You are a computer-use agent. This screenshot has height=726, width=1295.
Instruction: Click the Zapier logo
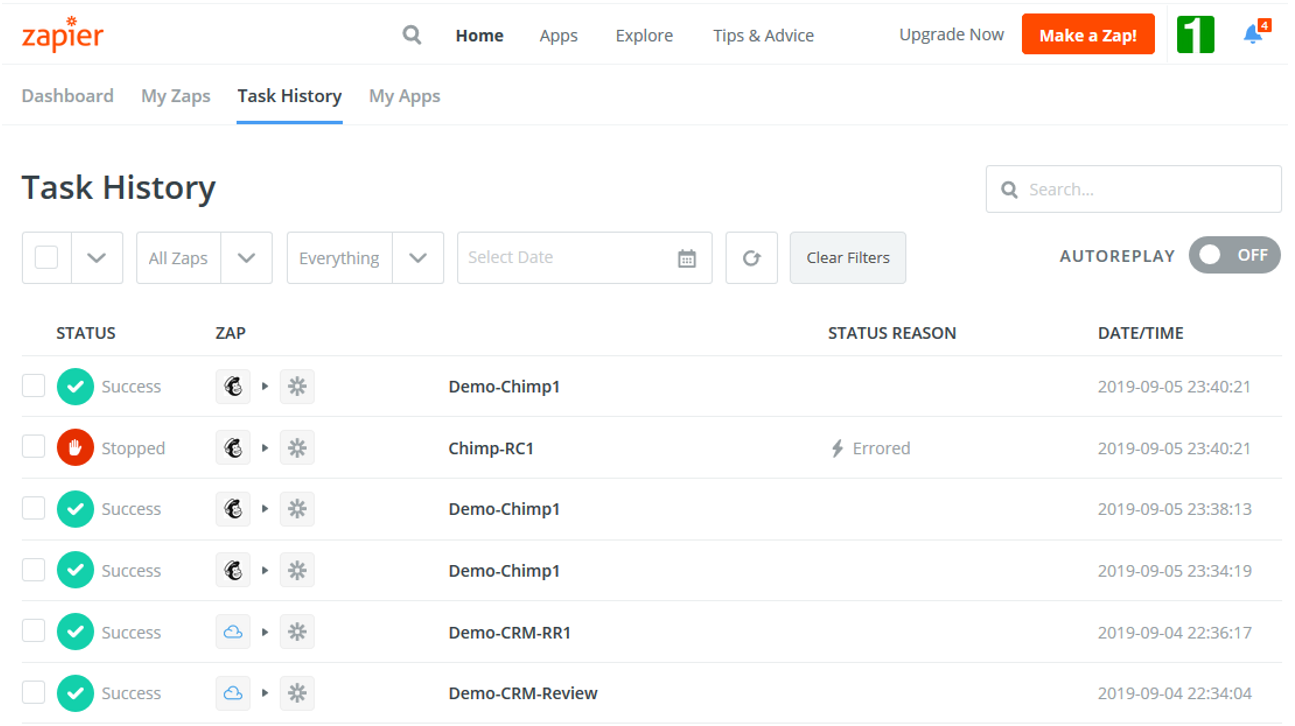point(62,34)
